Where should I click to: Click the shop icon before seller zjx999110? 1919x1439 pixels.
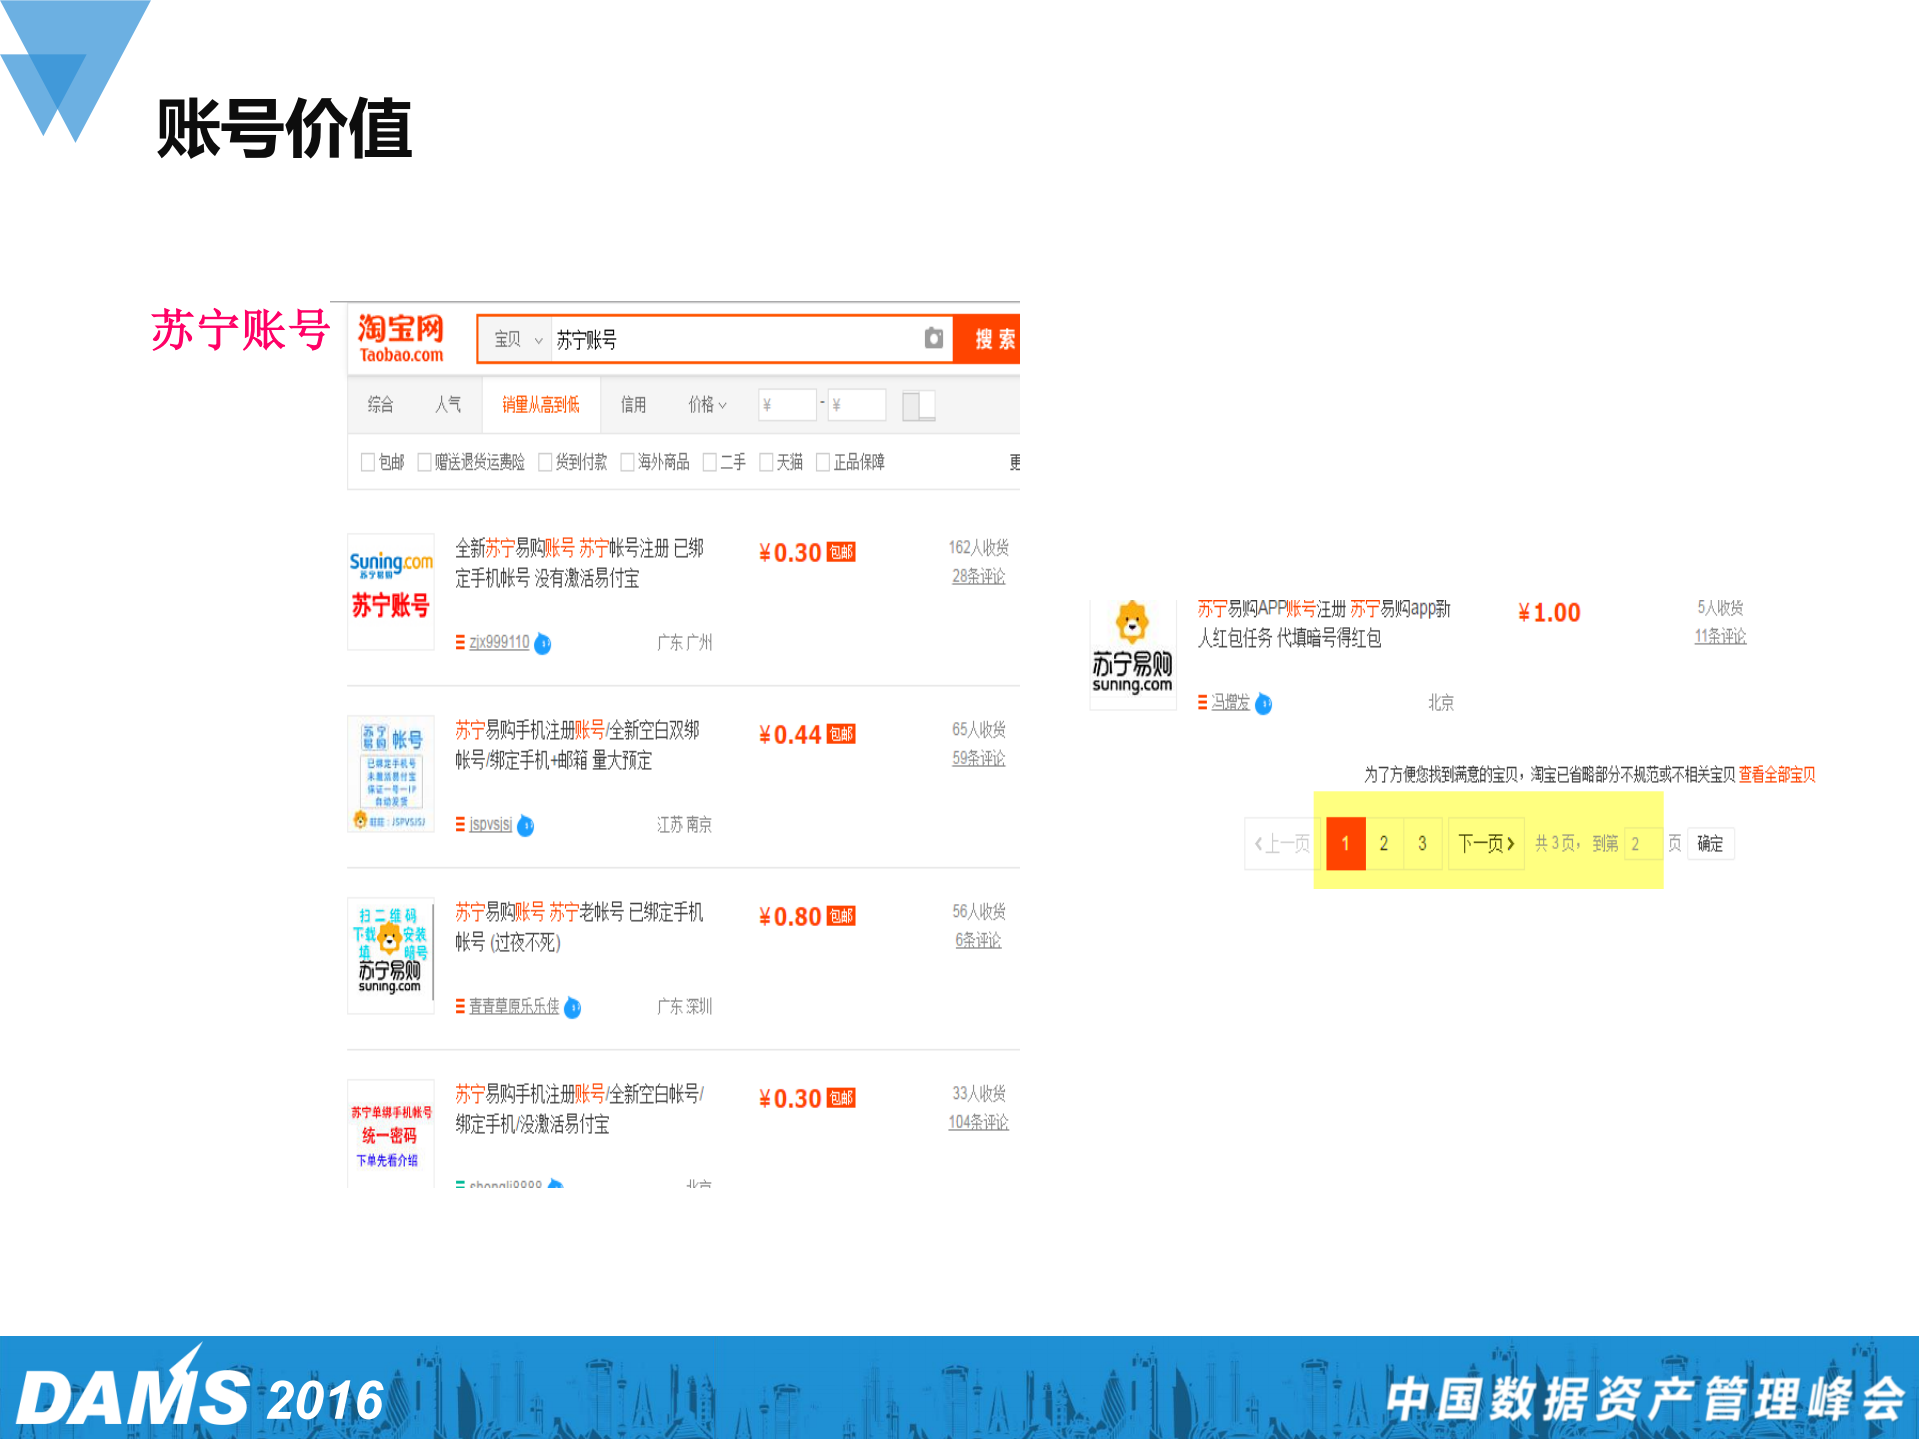[x=458, y=643]
